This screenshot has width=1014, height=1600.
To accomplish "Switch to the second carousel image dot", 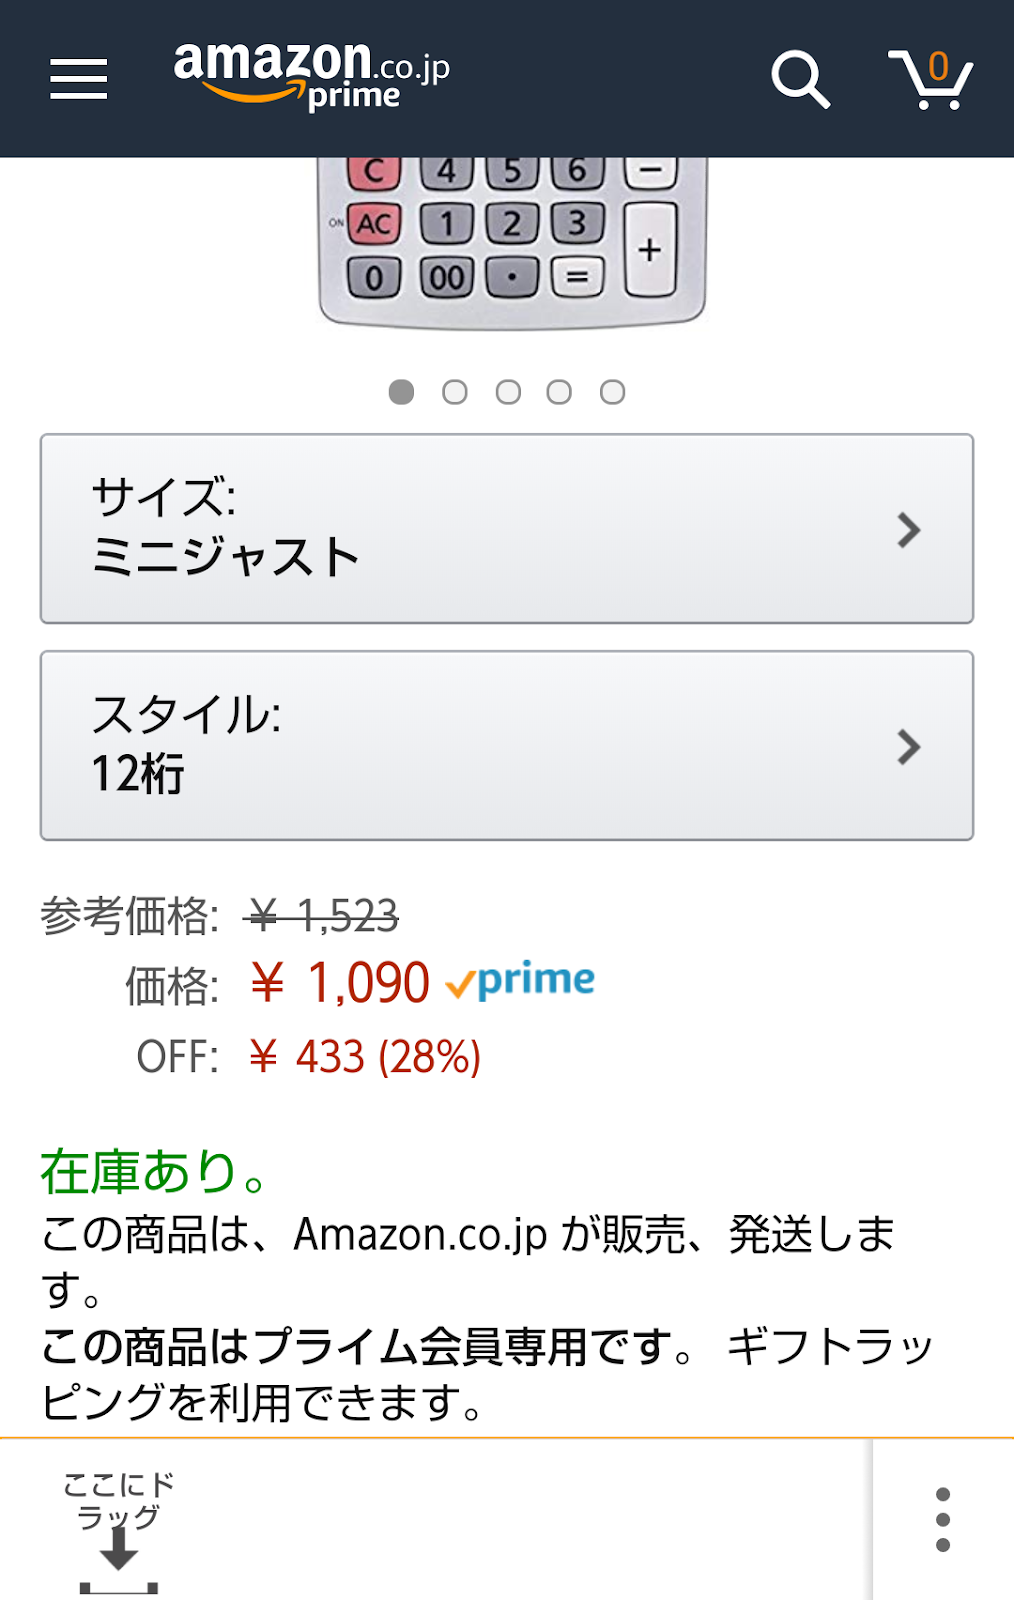I will [x=455, y=392].
